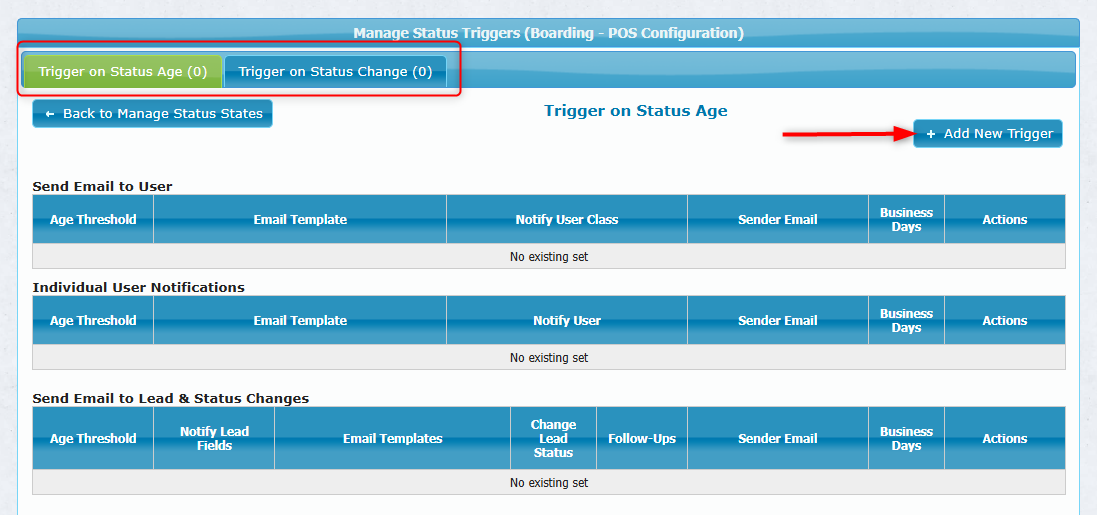This screenshot has height=515, width=1097.
Task: Click the plus icon on Add New Trigger
Action: click(x=931, y=134)
